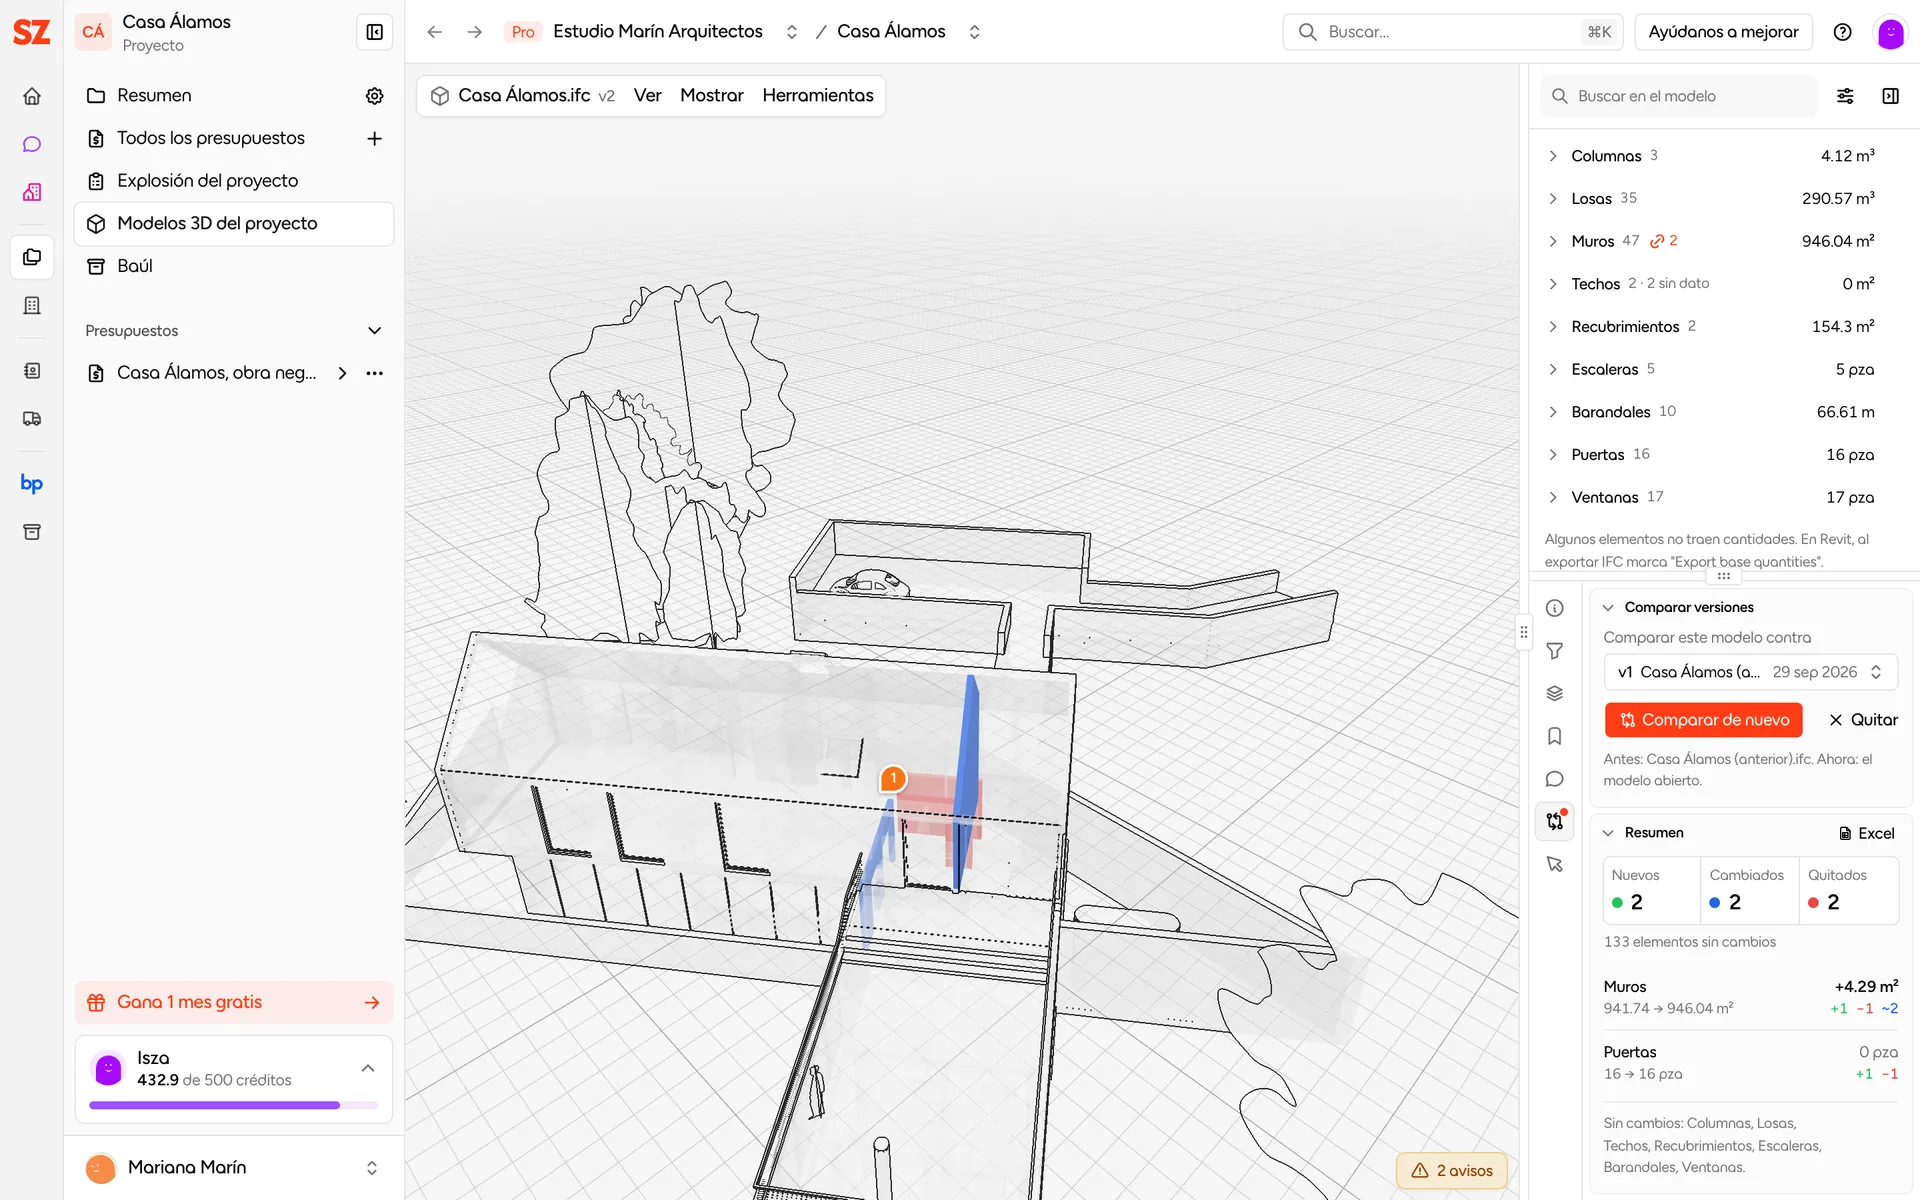Image resolution: width=1920 pixels, height=1200 pixels.
Task: Open Estudio Marín Arquitectos workspace switcher
Action: [x=791, y=32]
